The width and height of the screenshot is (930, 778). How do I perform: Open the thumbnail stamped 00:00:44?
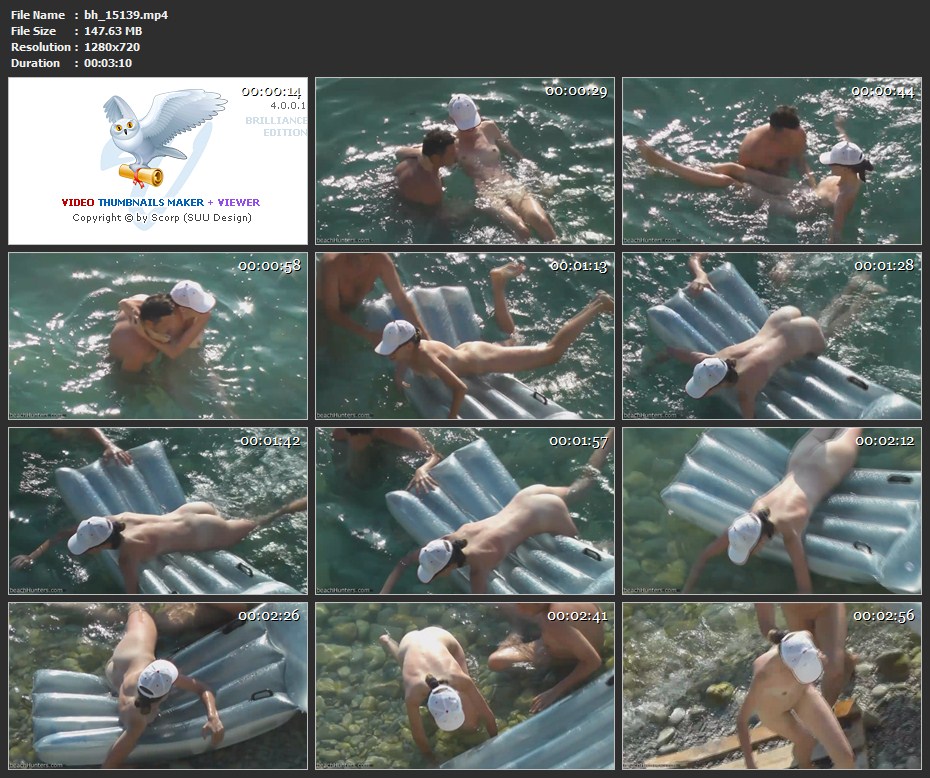pos(771,161)
